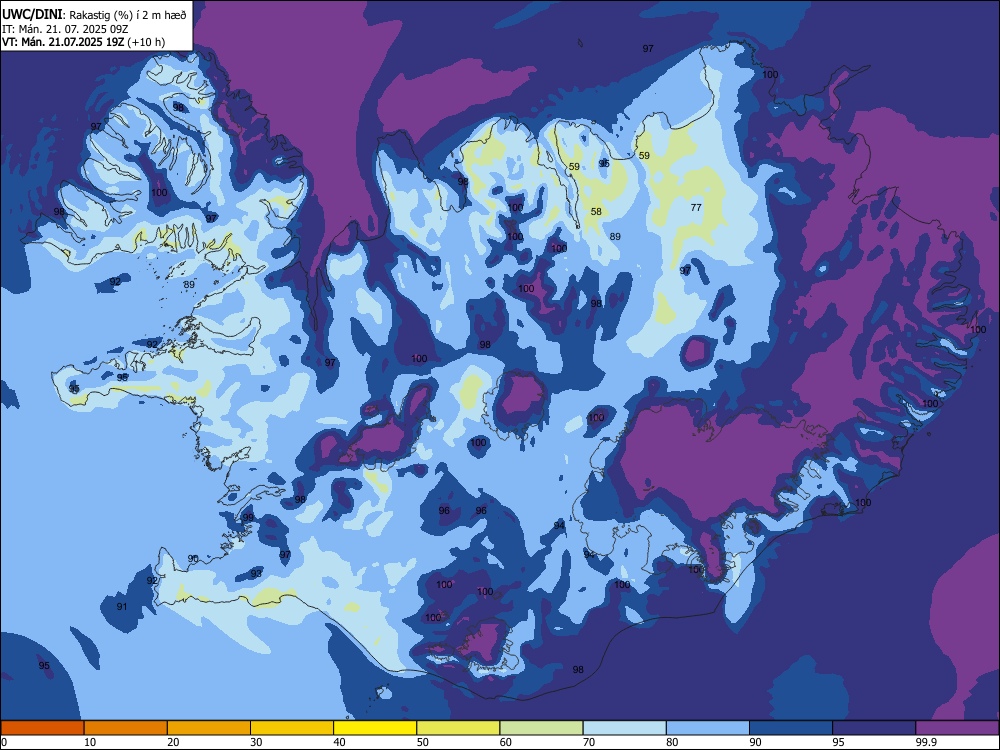
Task: Click the legend tick label 80
Action: point(673,742)
